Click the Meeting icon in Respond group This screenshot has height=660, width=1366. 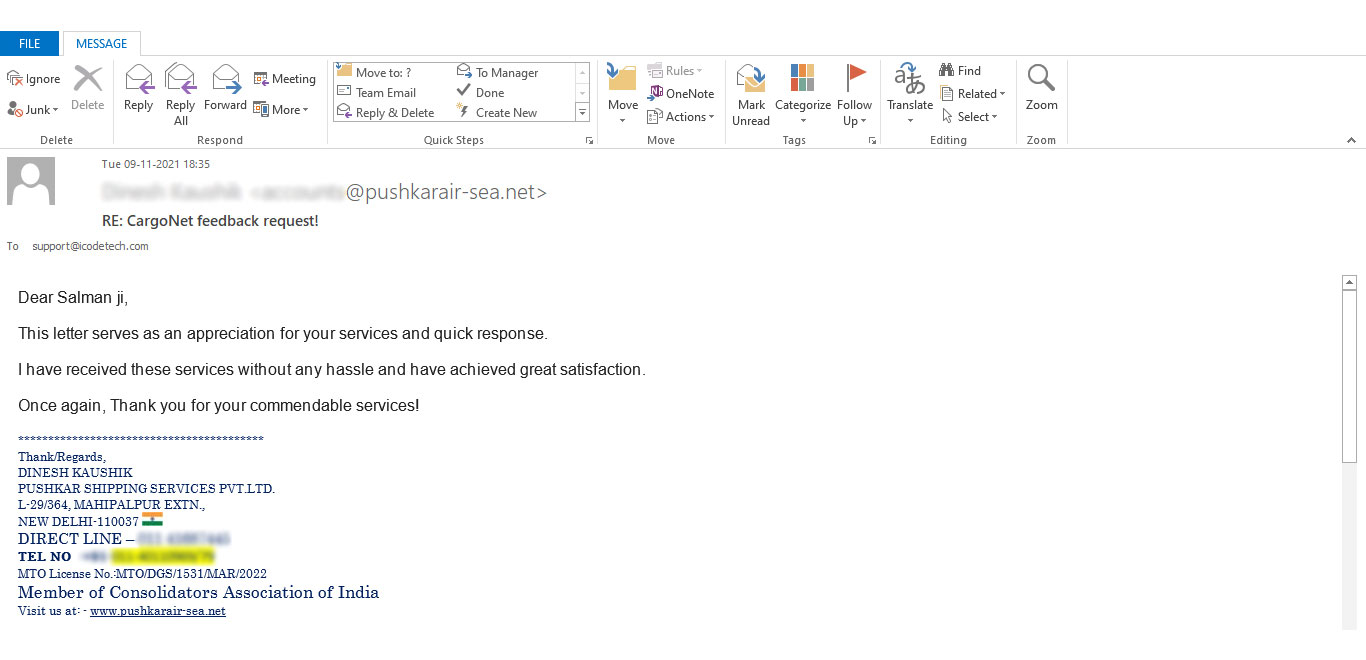285,78
